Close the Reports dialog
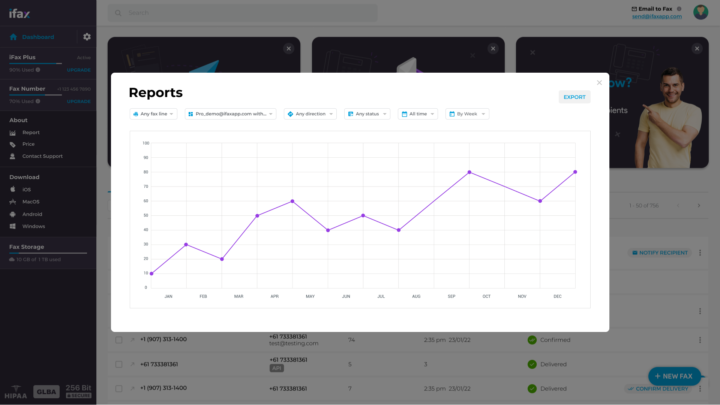Image resolution: width=720 pixels, height=405 pixels. click(x=599, y=83)
